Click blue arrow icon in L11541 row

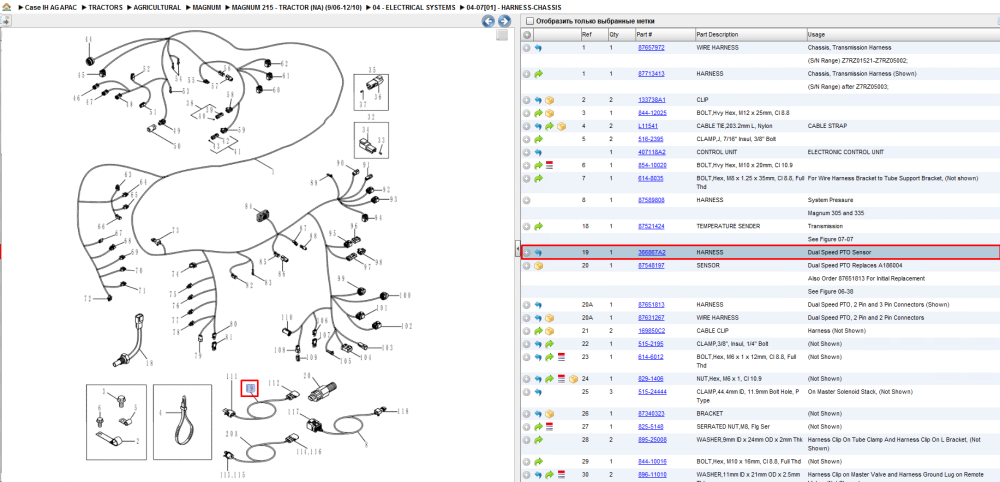pyautogui.click(x=538, y=126)
